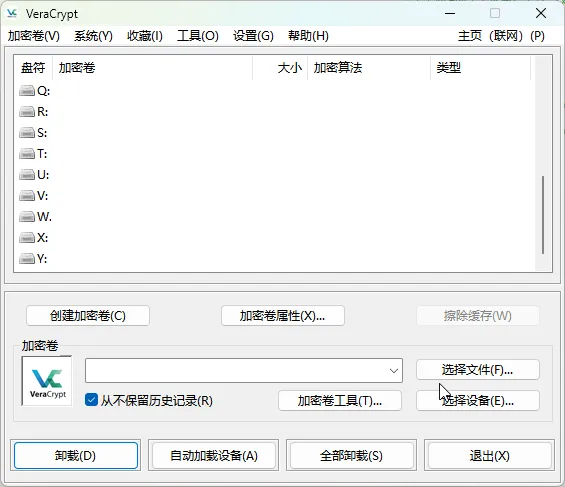This screenshot has height=487, width=565.
Task: Click the R: drive icon
Action: (27, 112)
